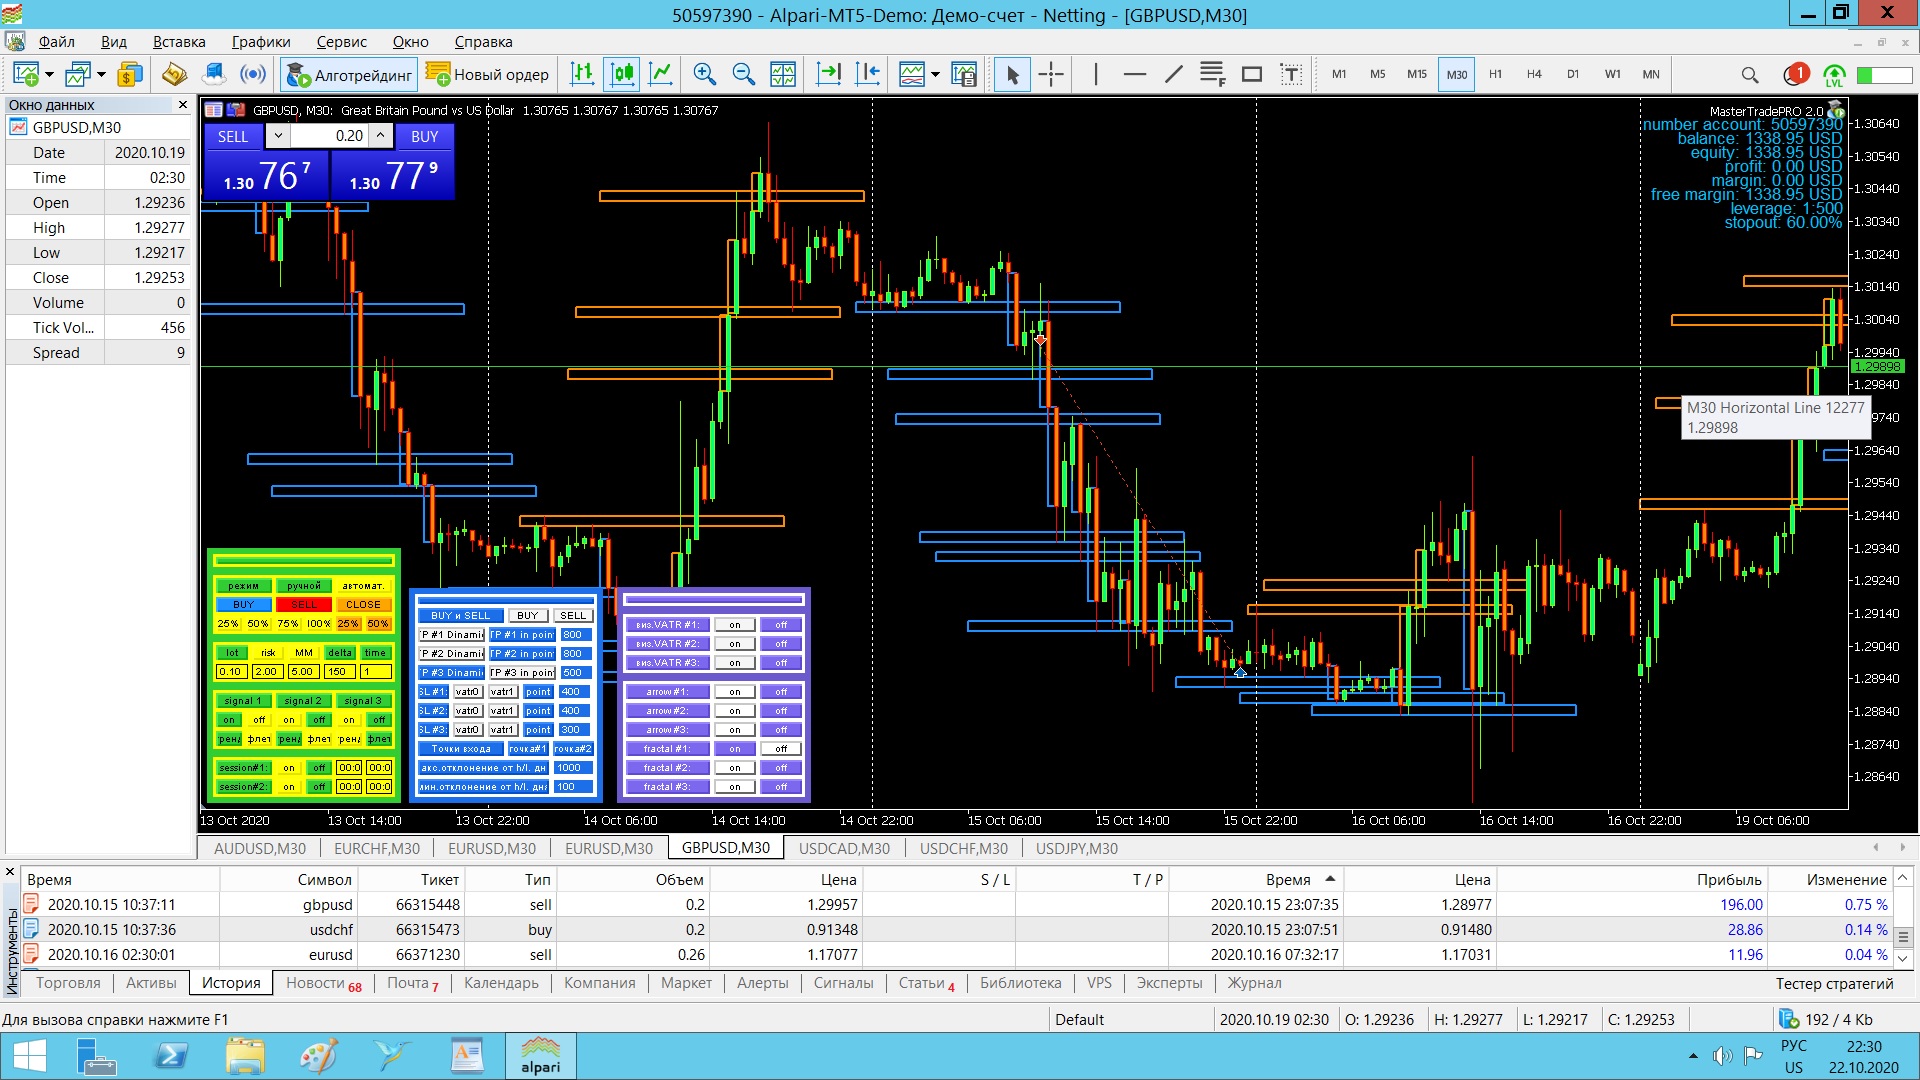Switch to candlestick chart icon
The height and width of the screenshot is (1080, 1920).
tap(622, 74)
